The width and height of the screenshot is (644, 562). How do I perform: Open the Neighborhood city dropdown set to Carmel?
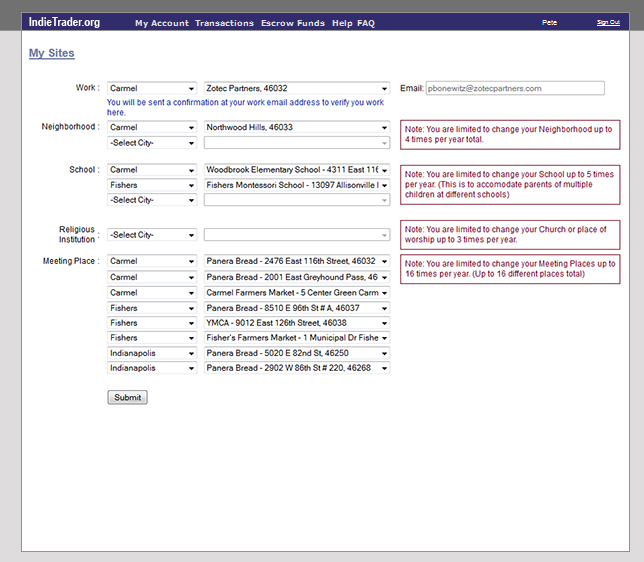click(152, 127)
